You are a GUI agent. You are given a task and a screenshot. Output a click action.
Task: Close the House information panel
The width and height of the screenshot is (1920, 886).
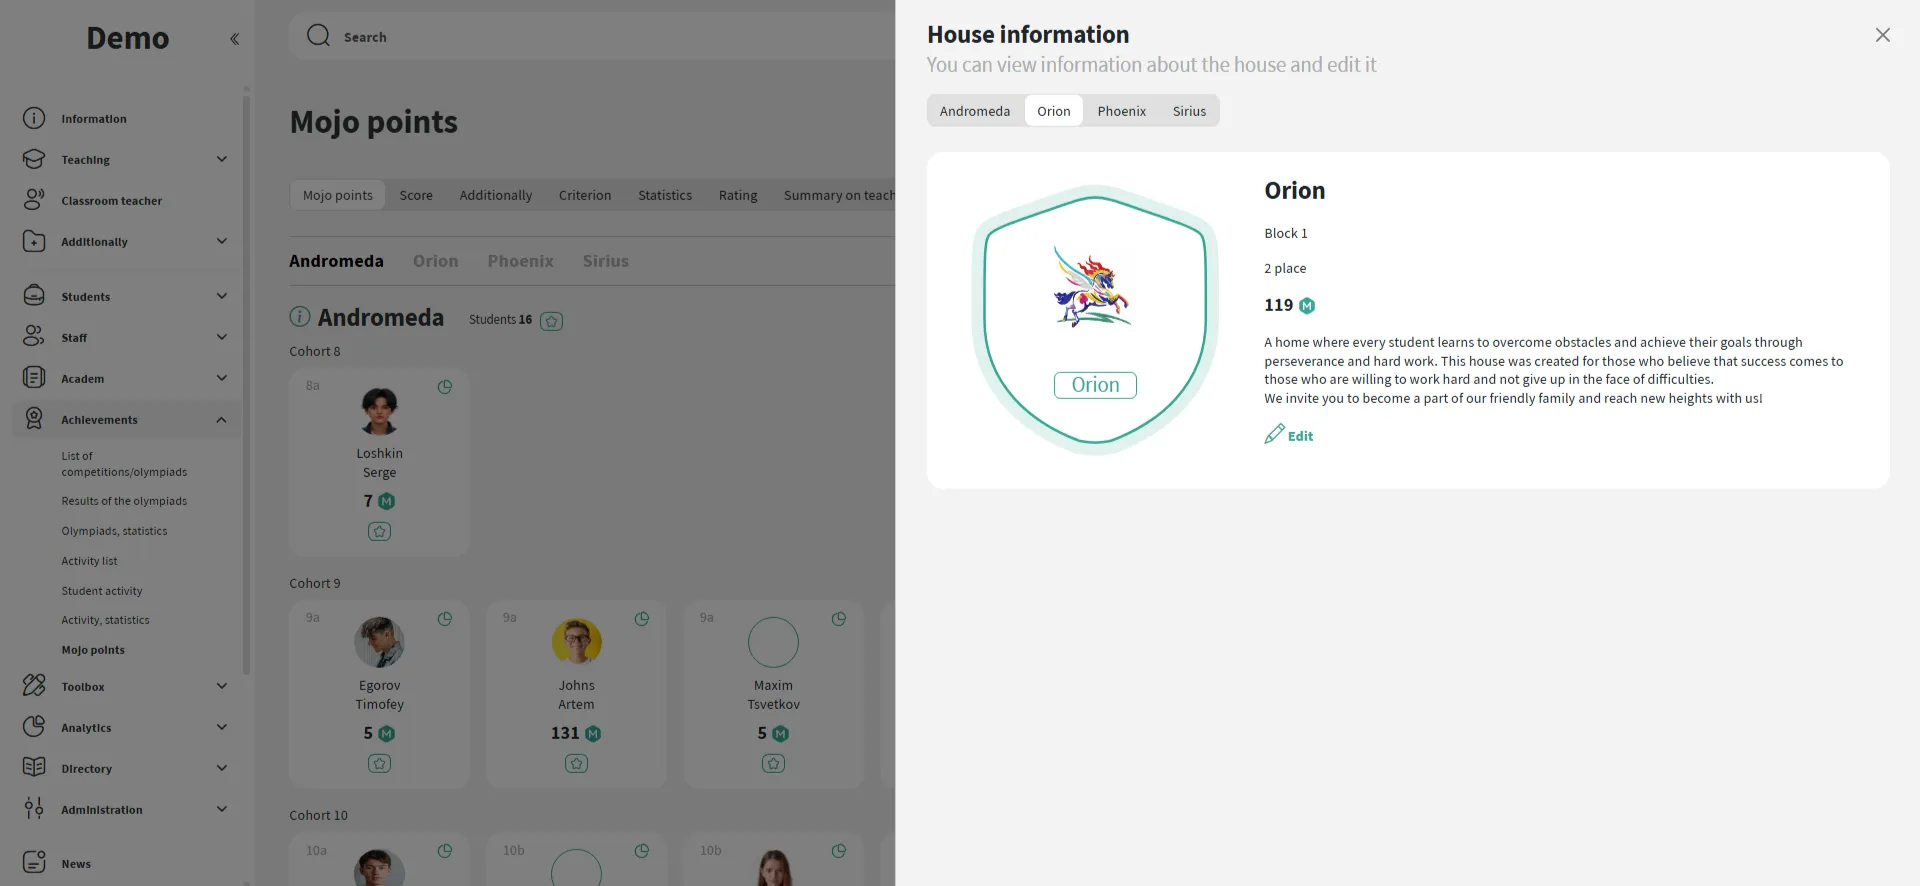(x=1882, y=35)
